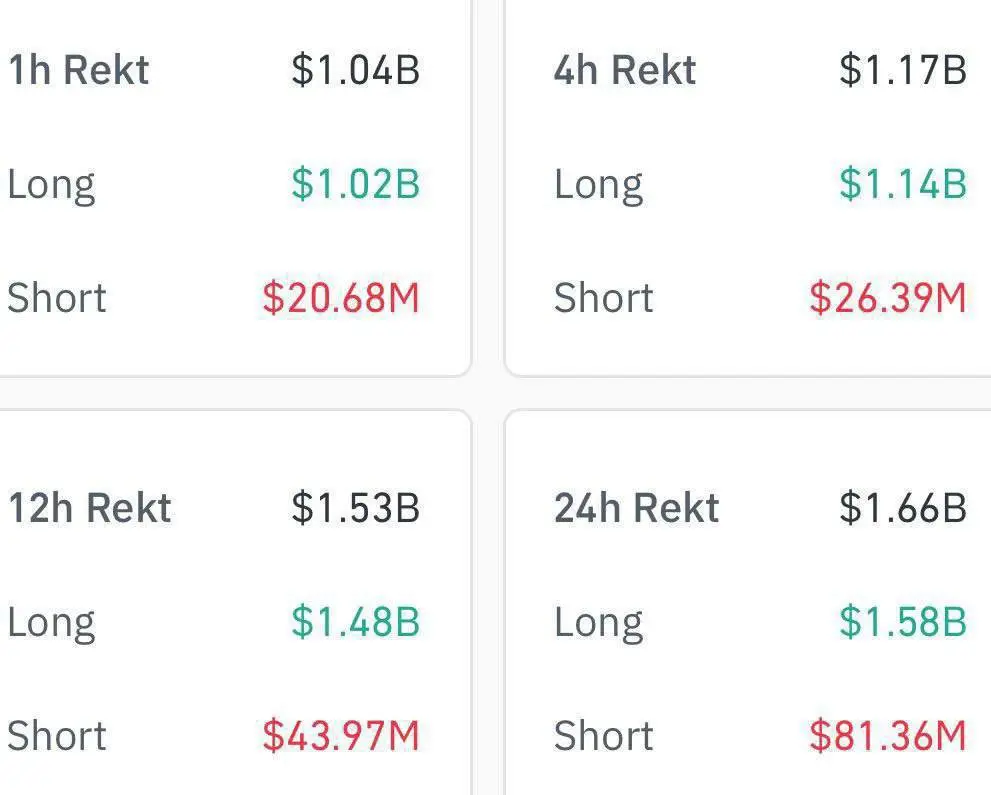The height and width of the screenshot is (795, 991).
Task: Click the 1h Rekt heading
Action: click(x=79, y=70)
